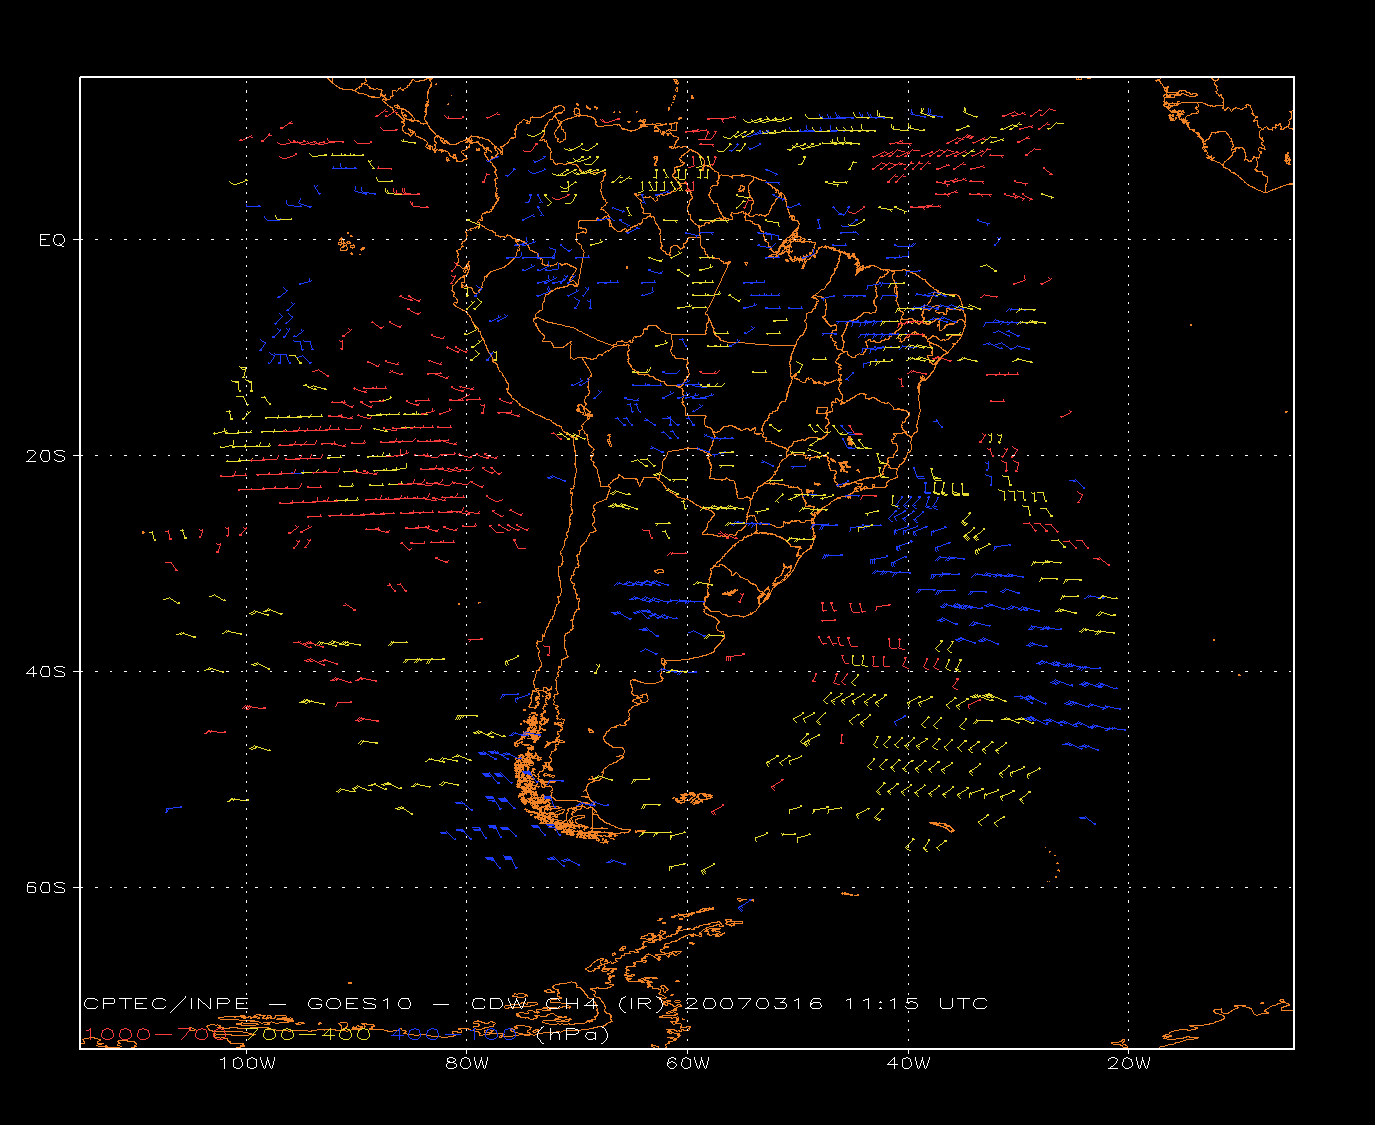This screenshot has height=1125, width=1375.
Task: Click the blue 400-100 legend entry
Action: click(453, 1034)
